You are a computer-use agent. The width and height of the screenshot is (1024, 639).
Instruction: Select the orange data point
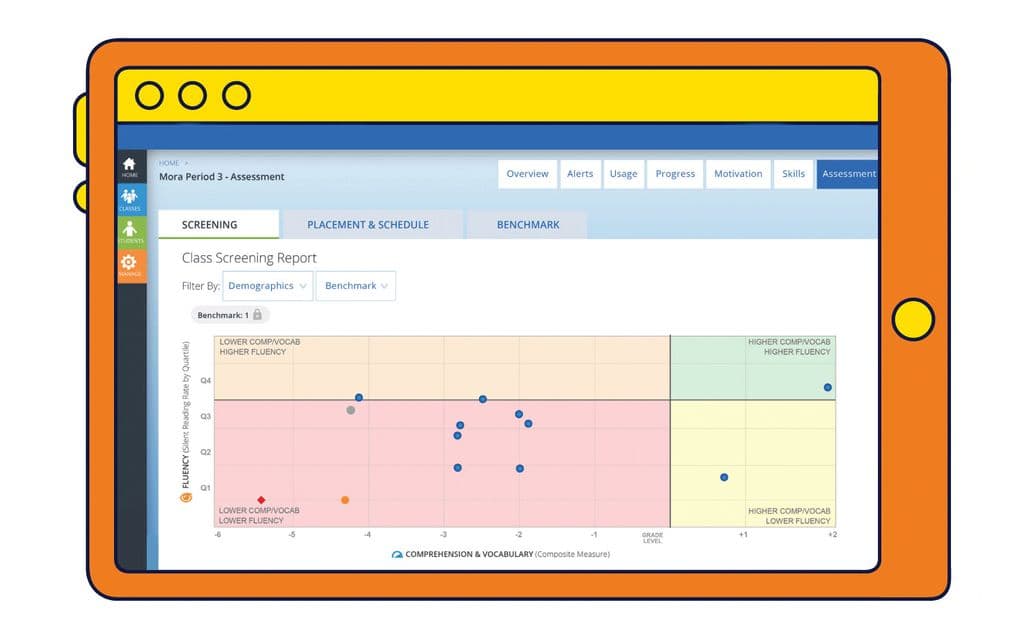[x=345, y=500]
